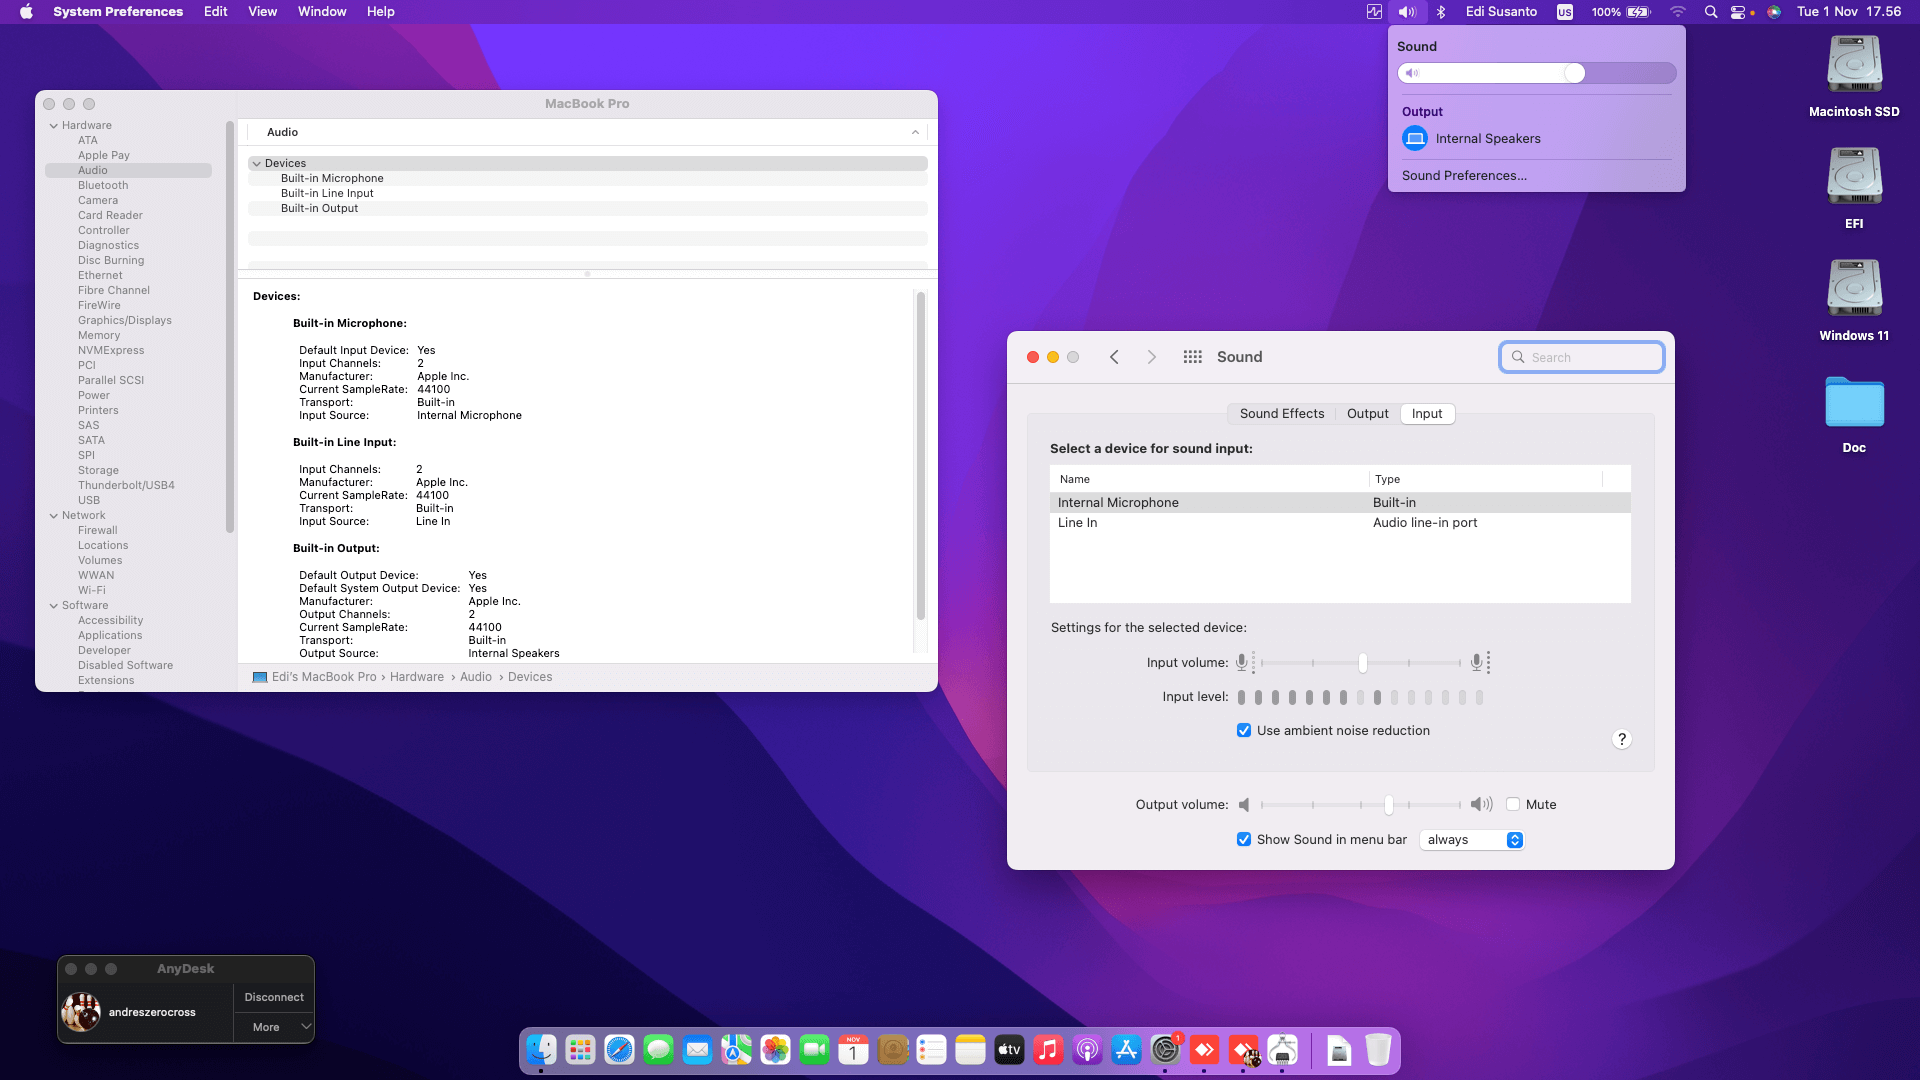Click Sound Preferences… link
This screenshot has height=1080, width=1920.
click(1464, 176)
